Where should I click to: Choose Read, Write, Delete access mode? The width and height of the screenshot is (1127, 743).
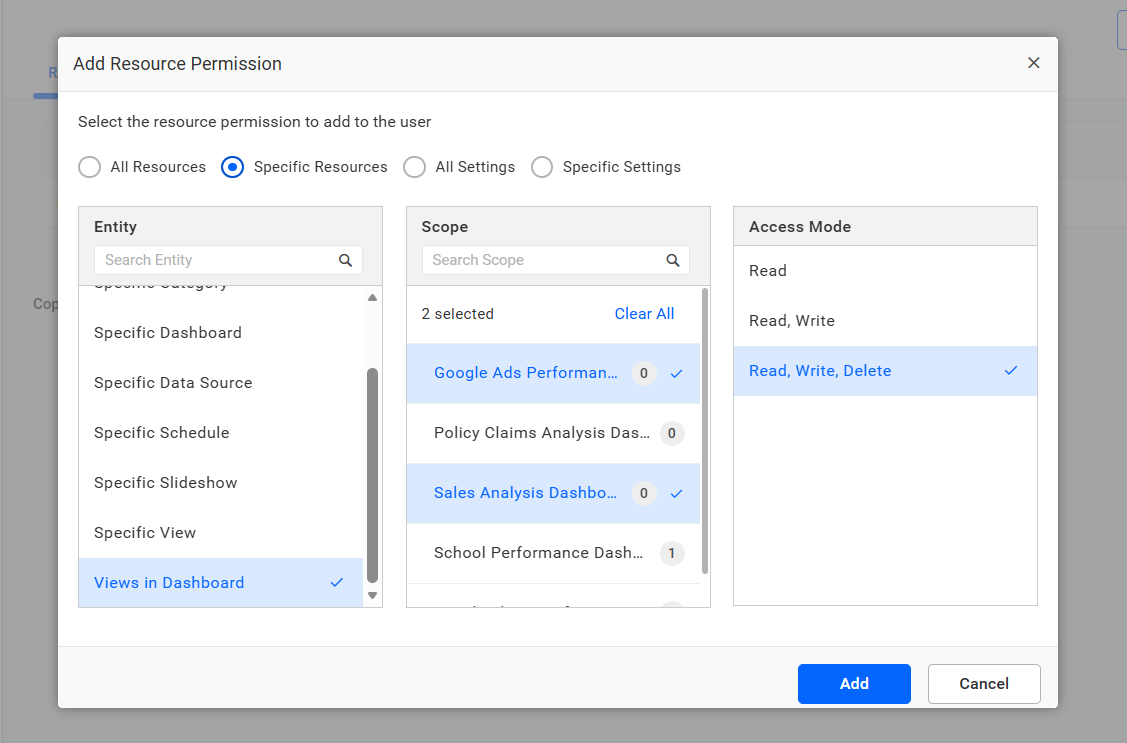tap(886, 371)
